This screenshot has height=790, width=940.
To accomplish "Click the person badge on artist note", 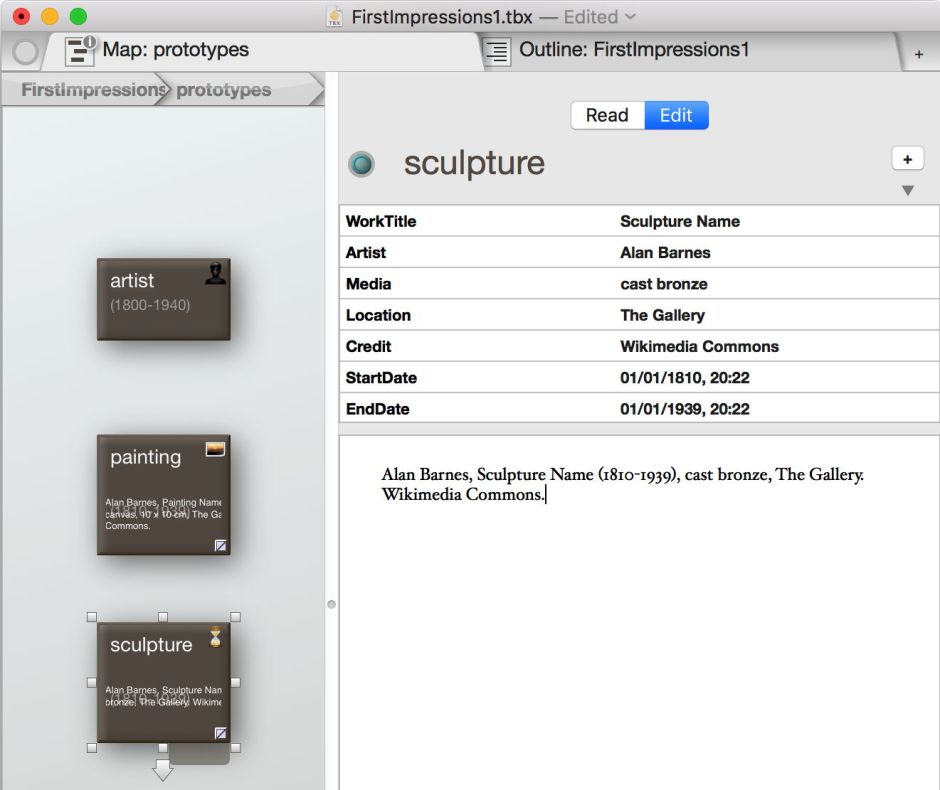I will tap(215, 273).
